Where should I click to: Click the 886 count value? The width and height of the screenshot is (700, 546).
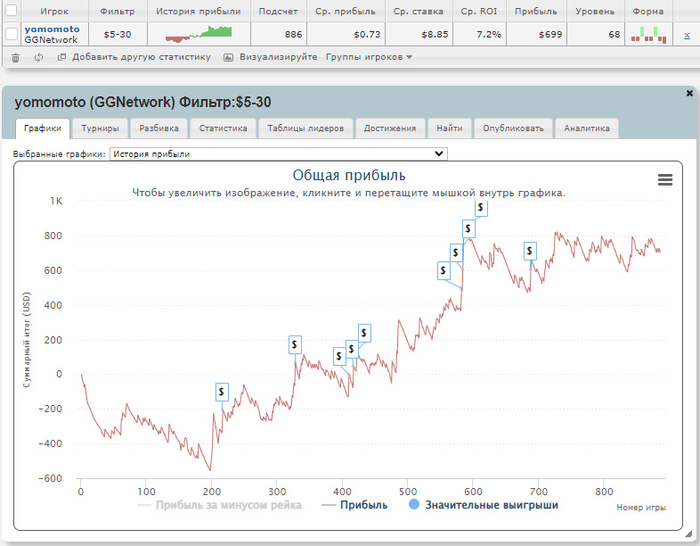(293, 34)
